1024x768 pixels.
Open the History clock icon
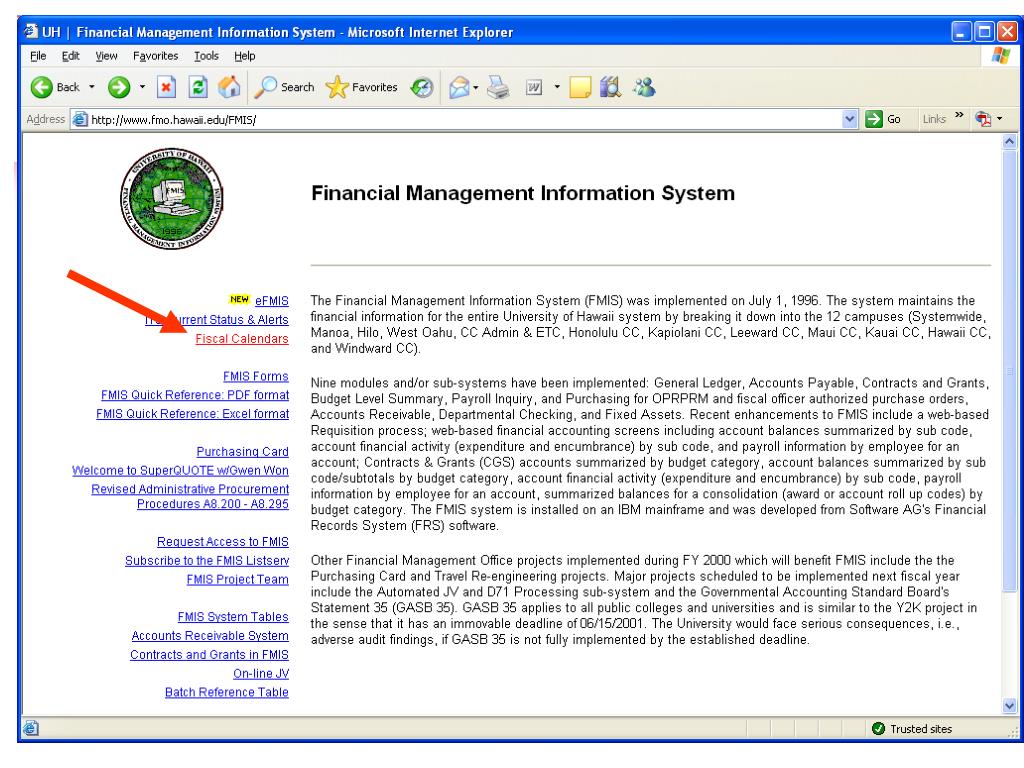(x=422, y=87)
